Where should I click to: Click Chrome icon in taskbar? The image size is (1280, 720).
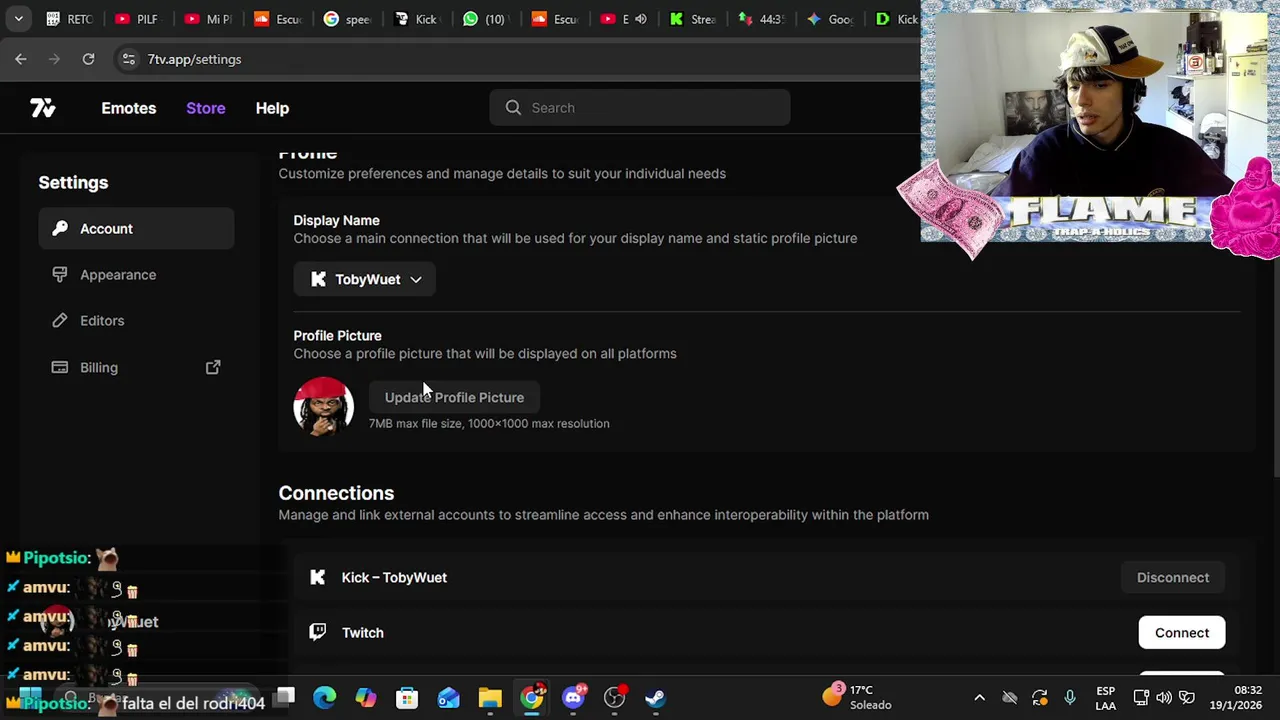click(x=532, y=698)
